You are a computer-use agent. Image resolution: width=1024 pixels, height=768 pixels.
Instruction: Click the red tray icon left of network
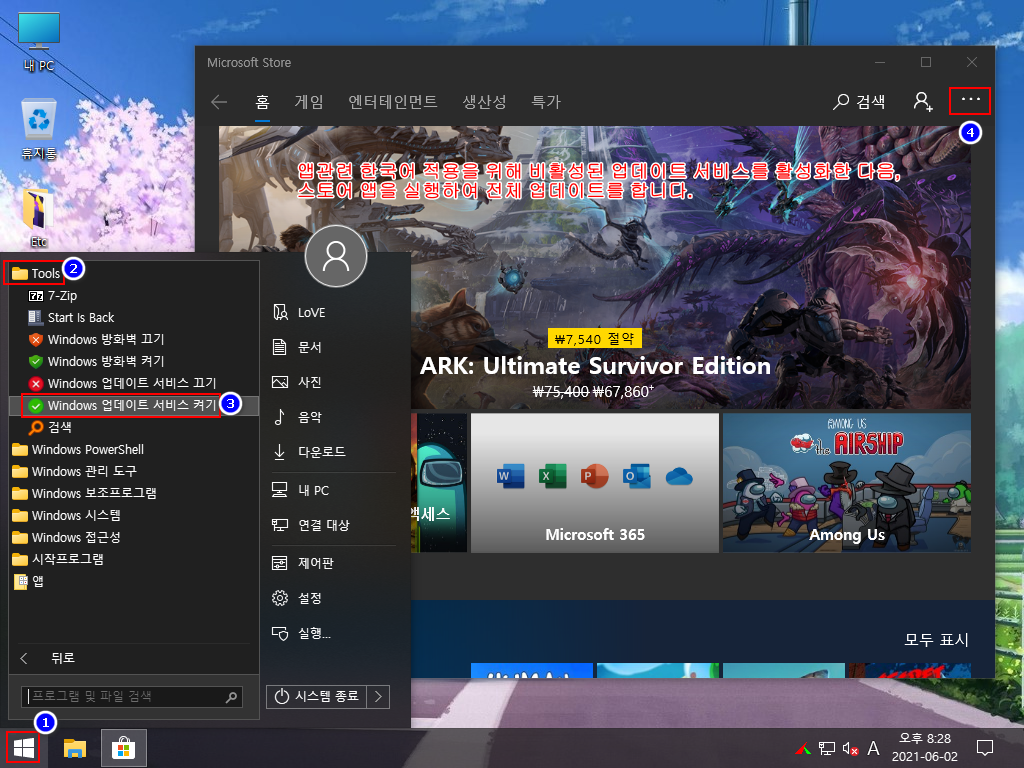803,748
